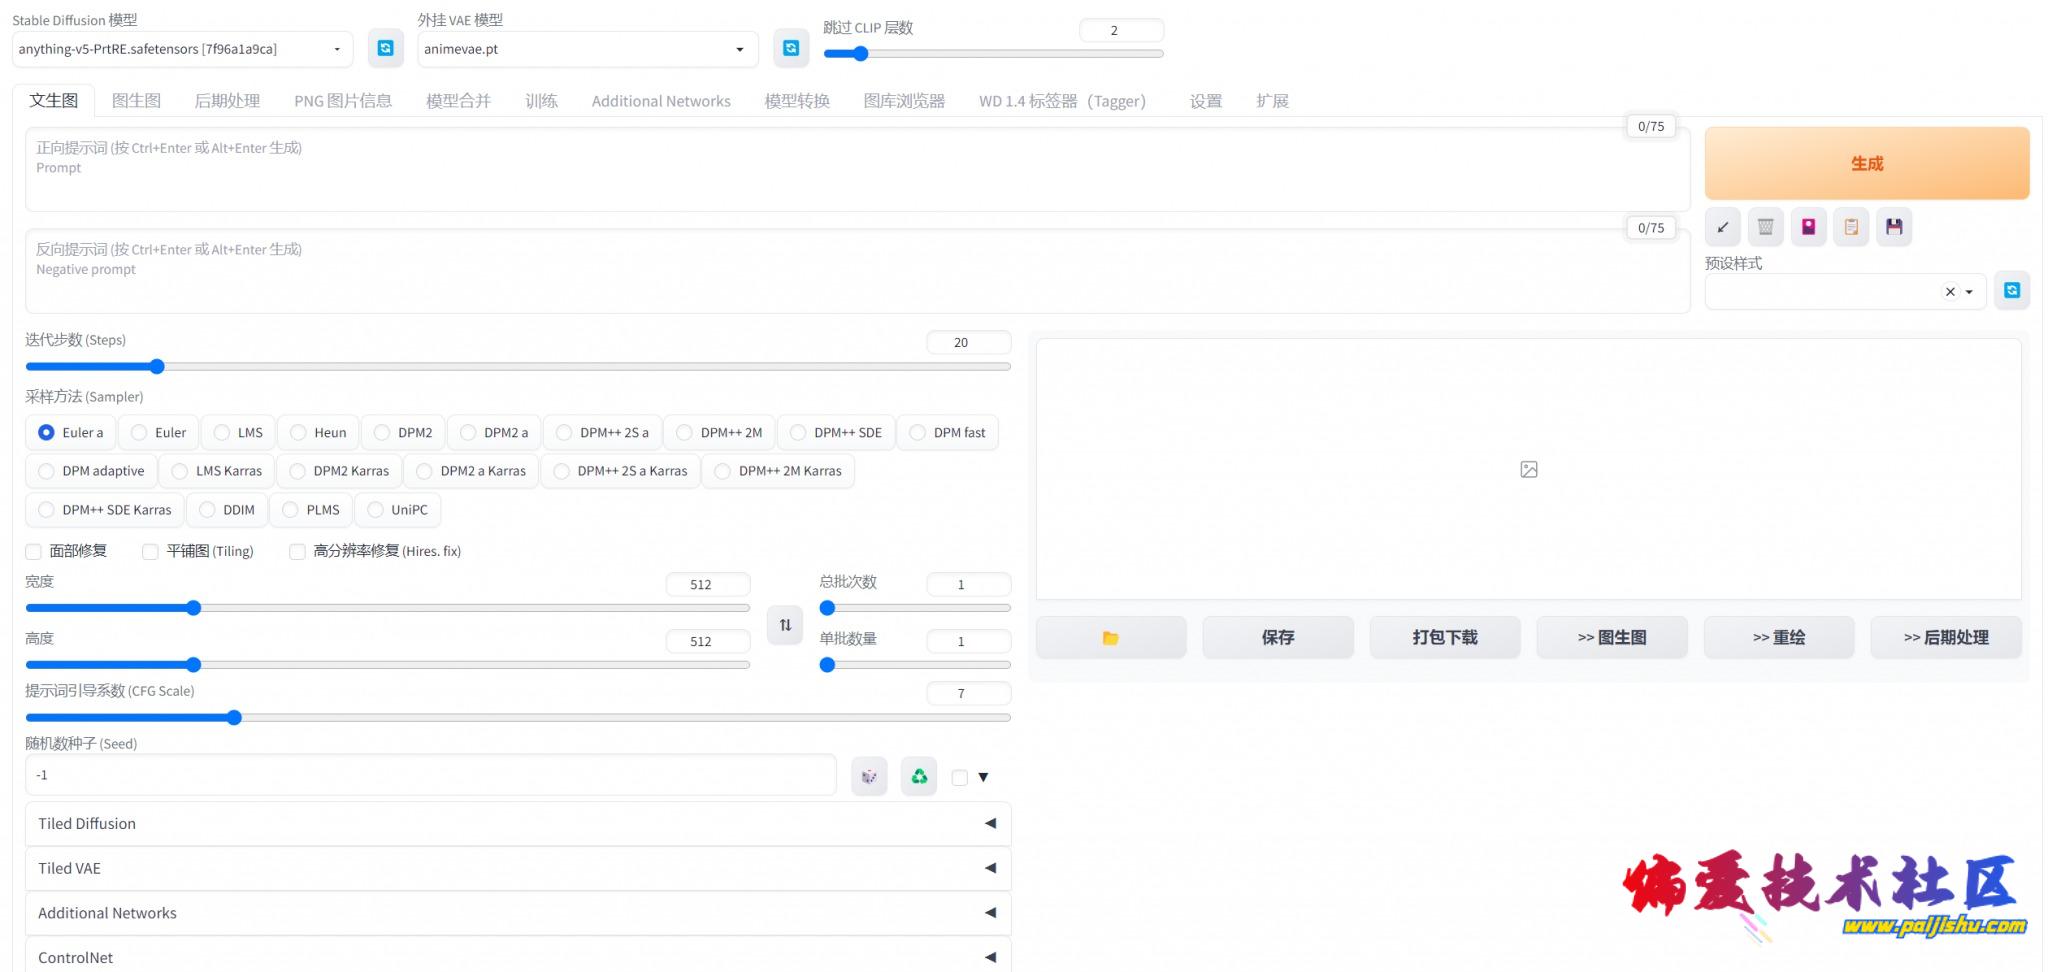
Task: Click the clipboard icon to apply styles
Action: click(x=1851, y=227)
